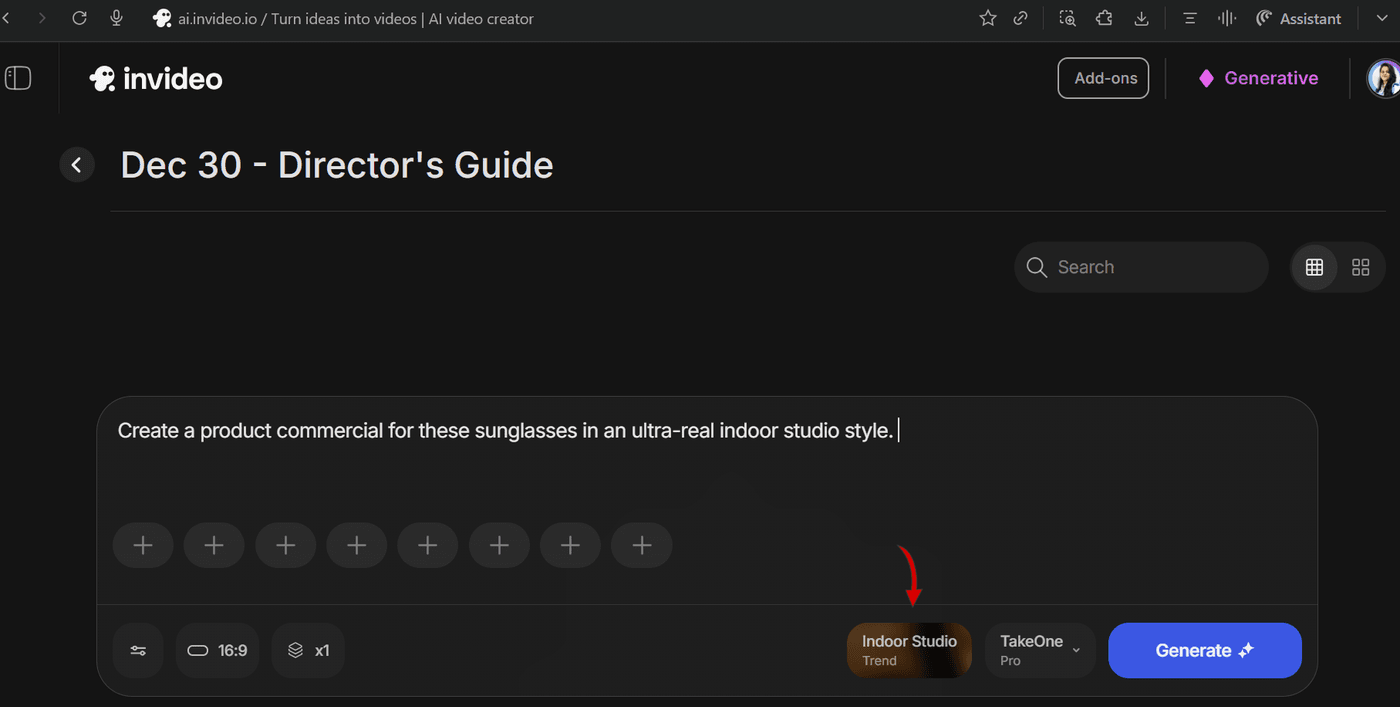Open the Add-ons button
Image resolution: width=1400 pixels, height=707 pixels.
pyautogui.click(x=1104, y=78)
